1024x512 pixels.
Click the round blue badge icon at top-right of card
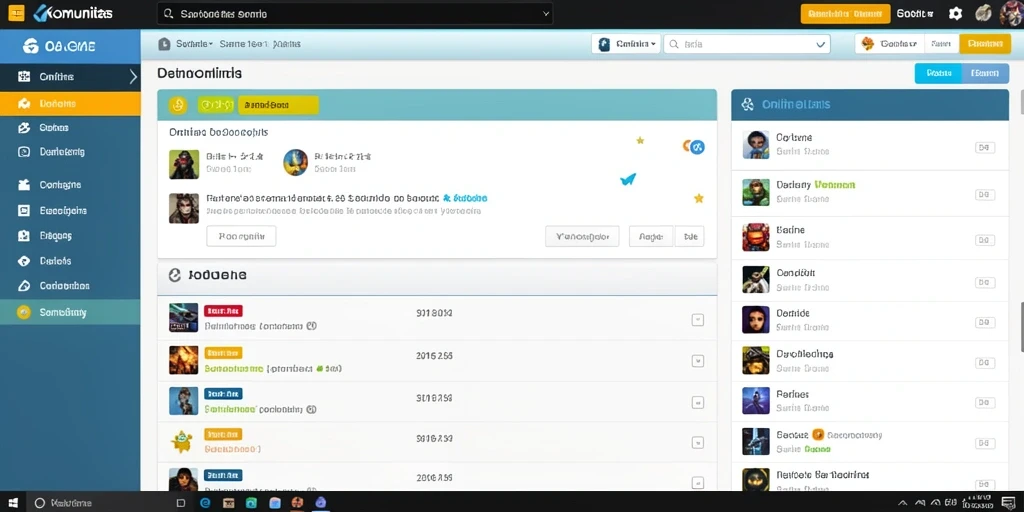click(697, 147)
